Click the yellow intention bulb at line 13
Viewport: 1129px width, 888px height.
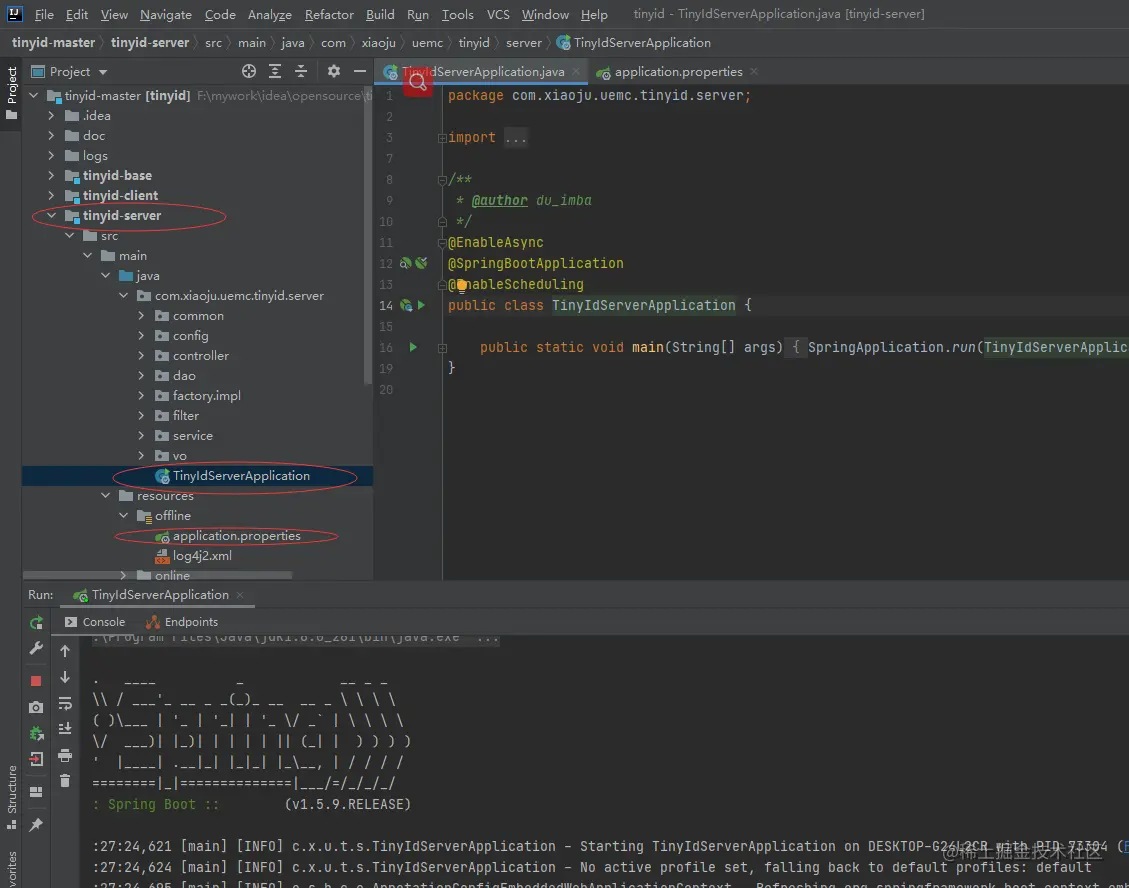pos(462,285)
